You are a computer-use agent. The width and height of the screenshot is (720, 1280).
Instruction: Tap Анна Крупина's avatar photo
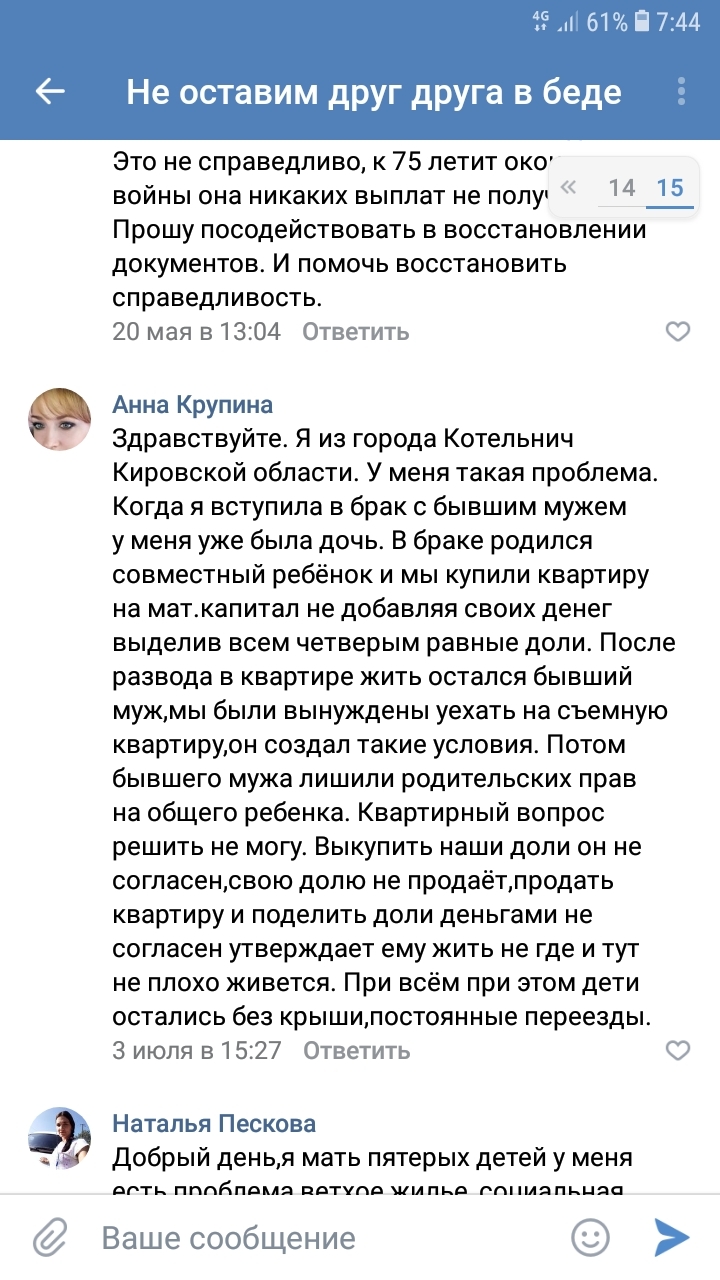point(59,420)
